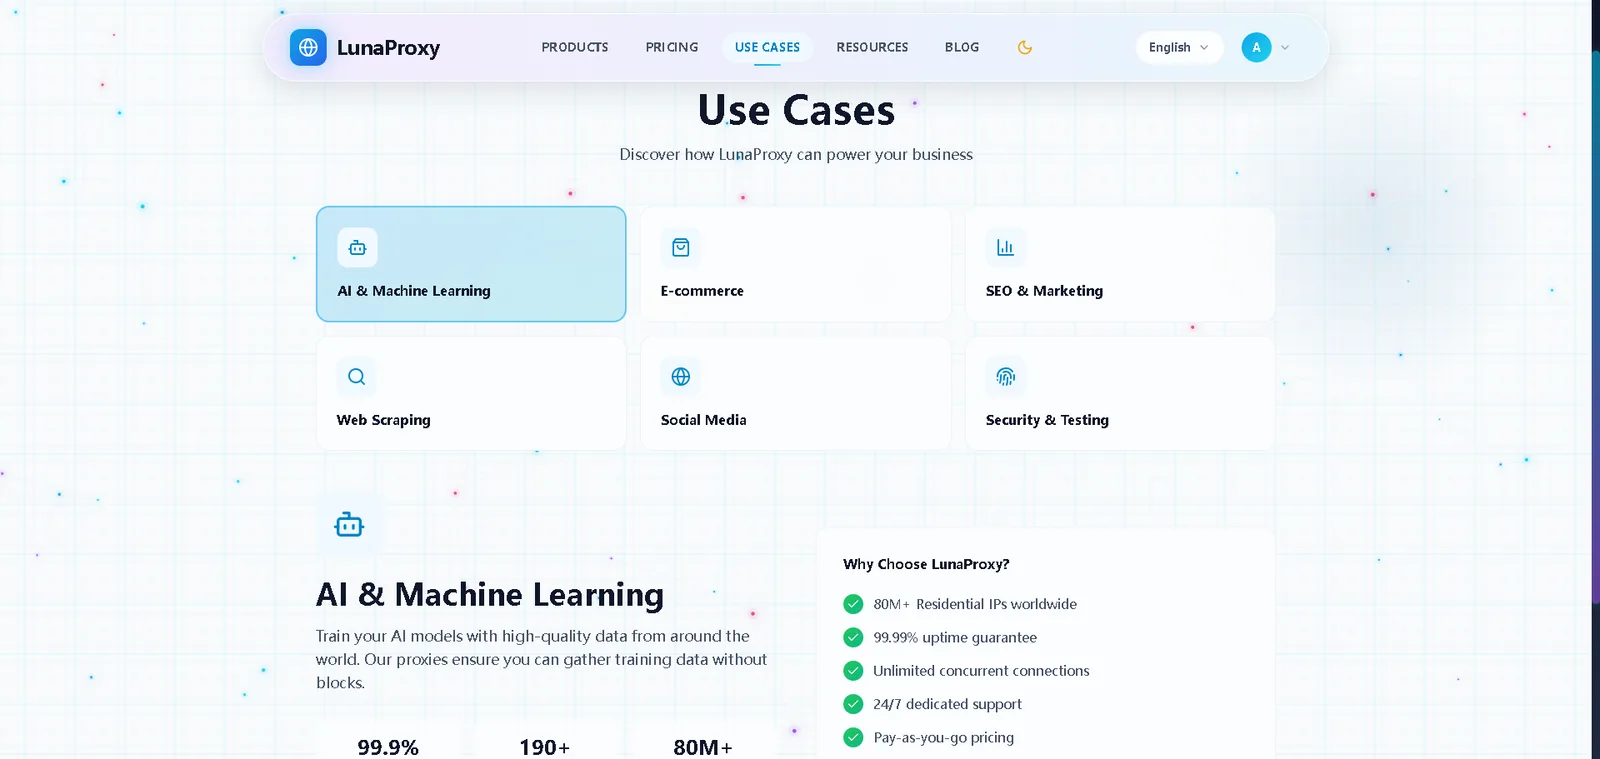The image size is (1600, 759).
Task: Click the 80M+ statistic value
Action: tap(703, 747)
